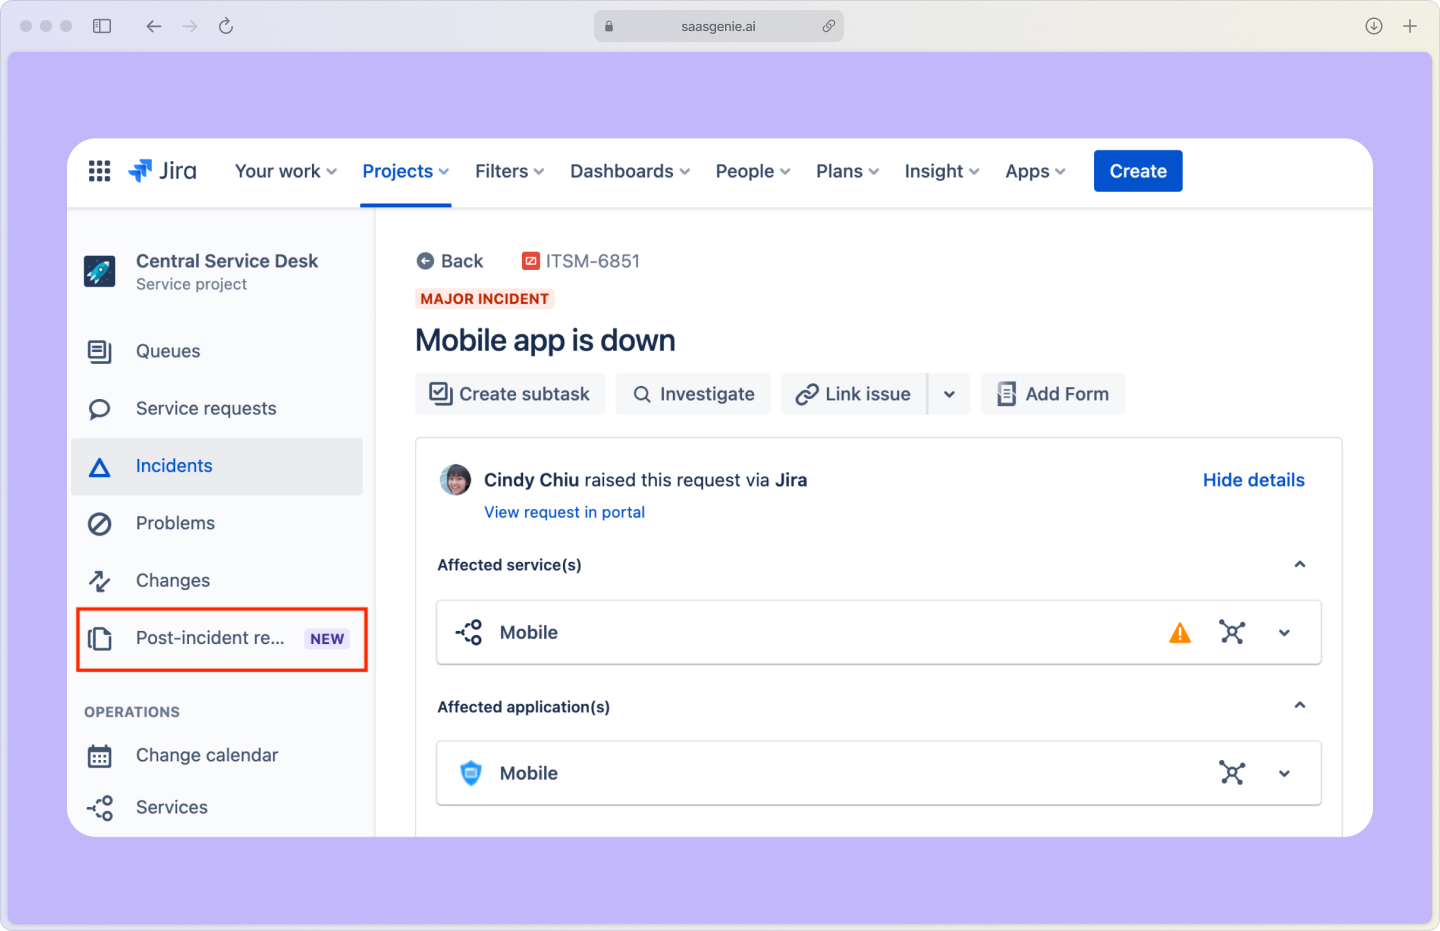This screenshot has height=931, width=1440.
Task: Click the service nodes icon beside Mobile service
Action: [469, 632]
